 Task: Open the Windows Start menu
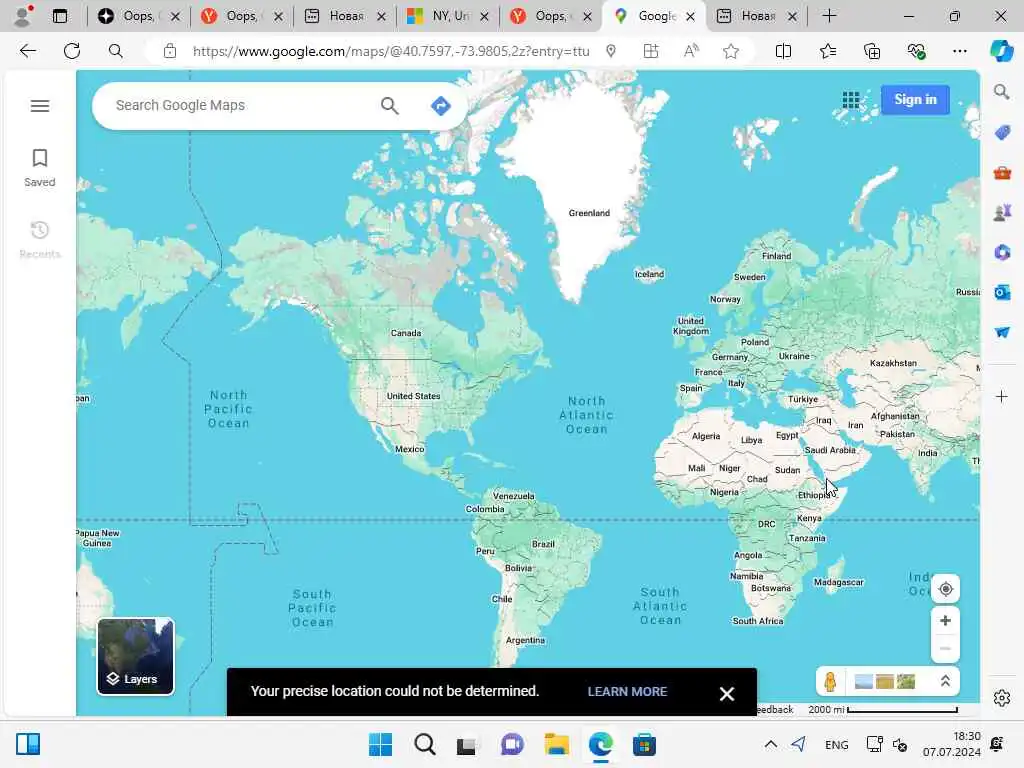[380, 744]
